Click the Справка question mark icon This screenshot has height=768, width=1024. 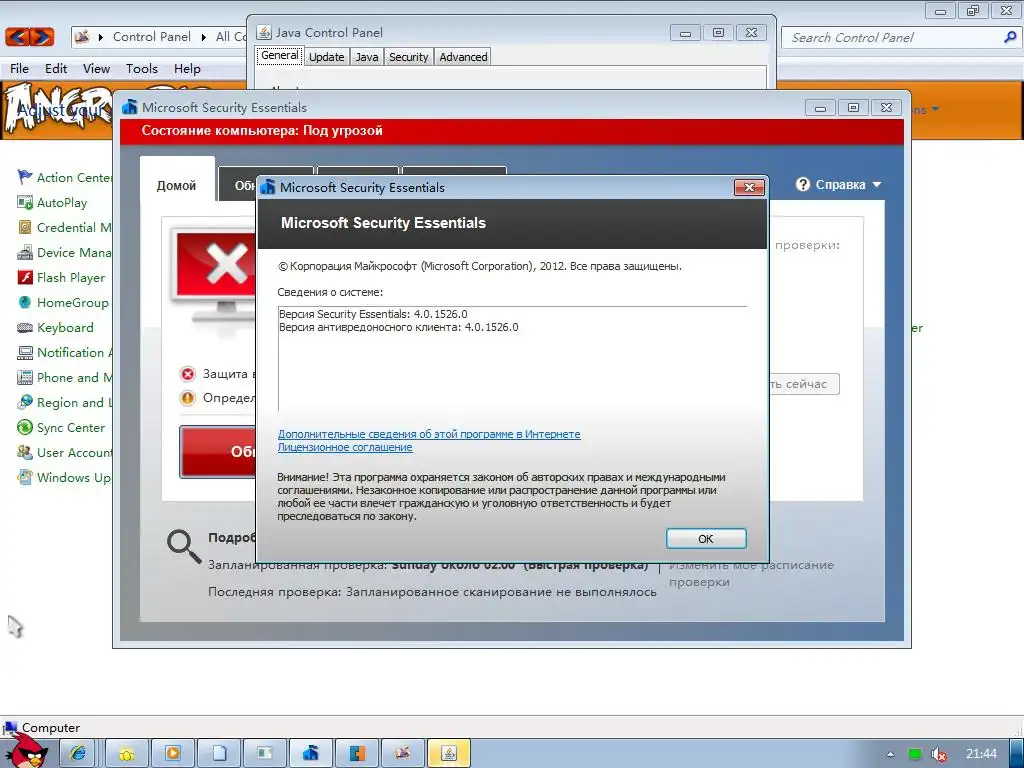(x=803, y=185)
